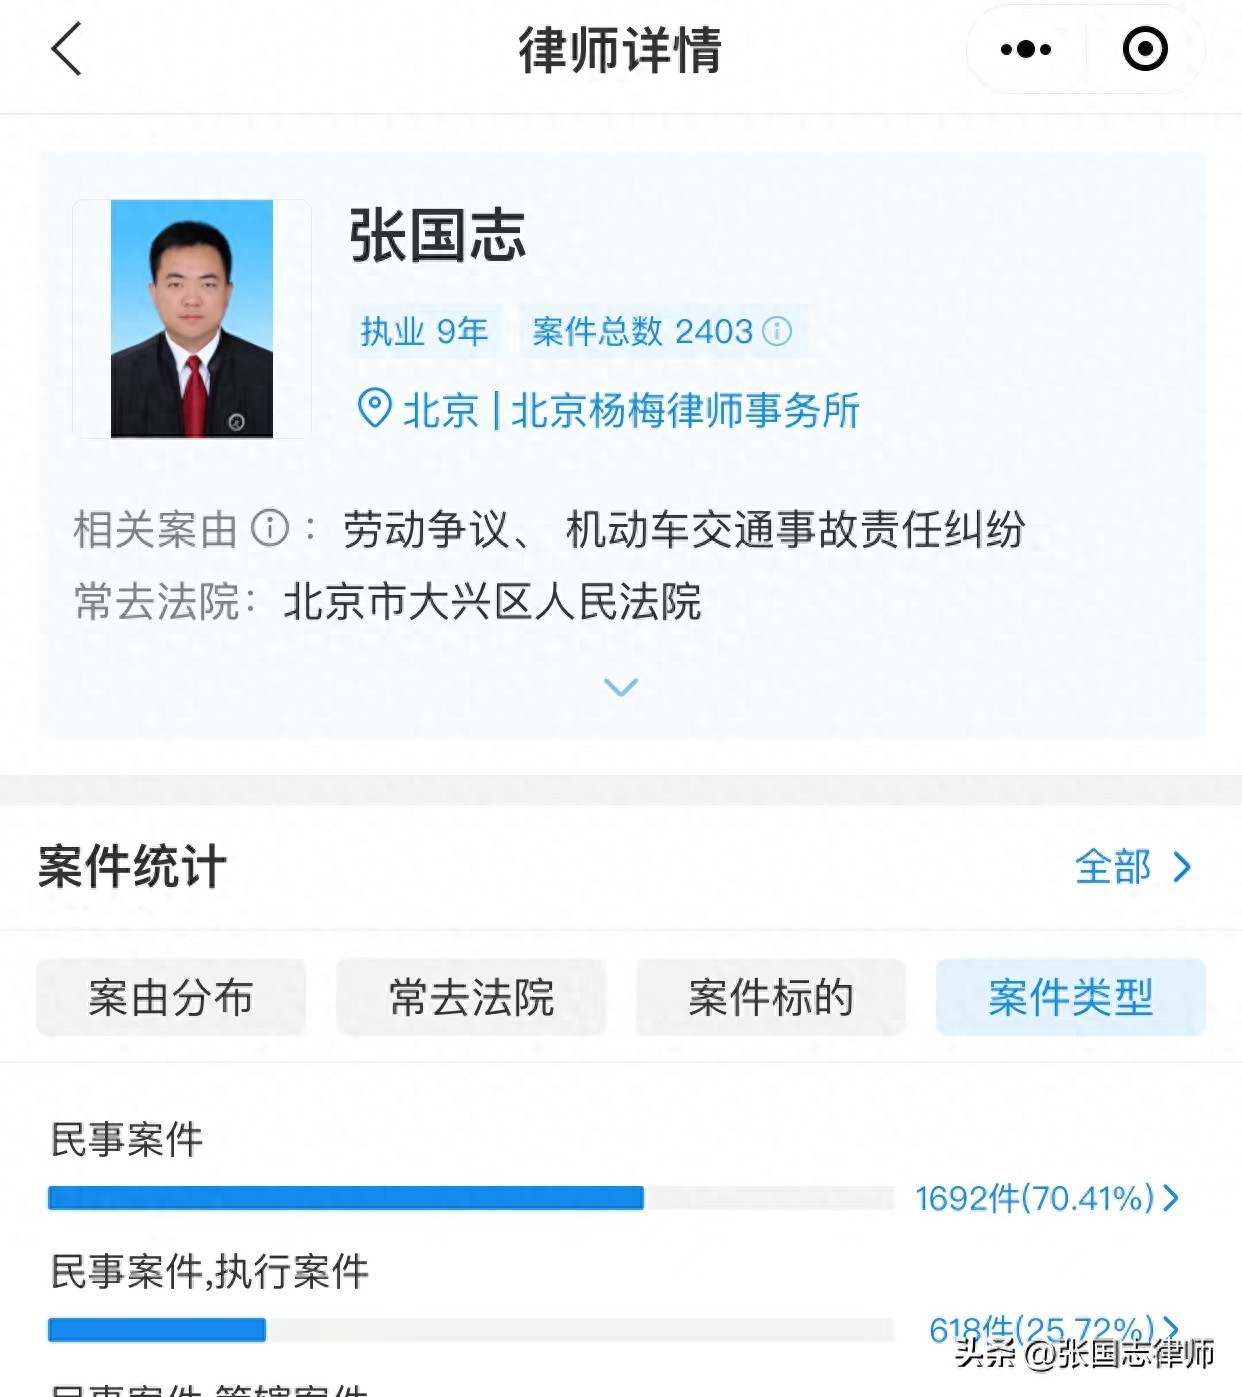Image resolution: width=1242 pixels, height=1397 pixels.
Task: Tap info icon beside 案件总数 2403
Action: [x=777, y=331]
